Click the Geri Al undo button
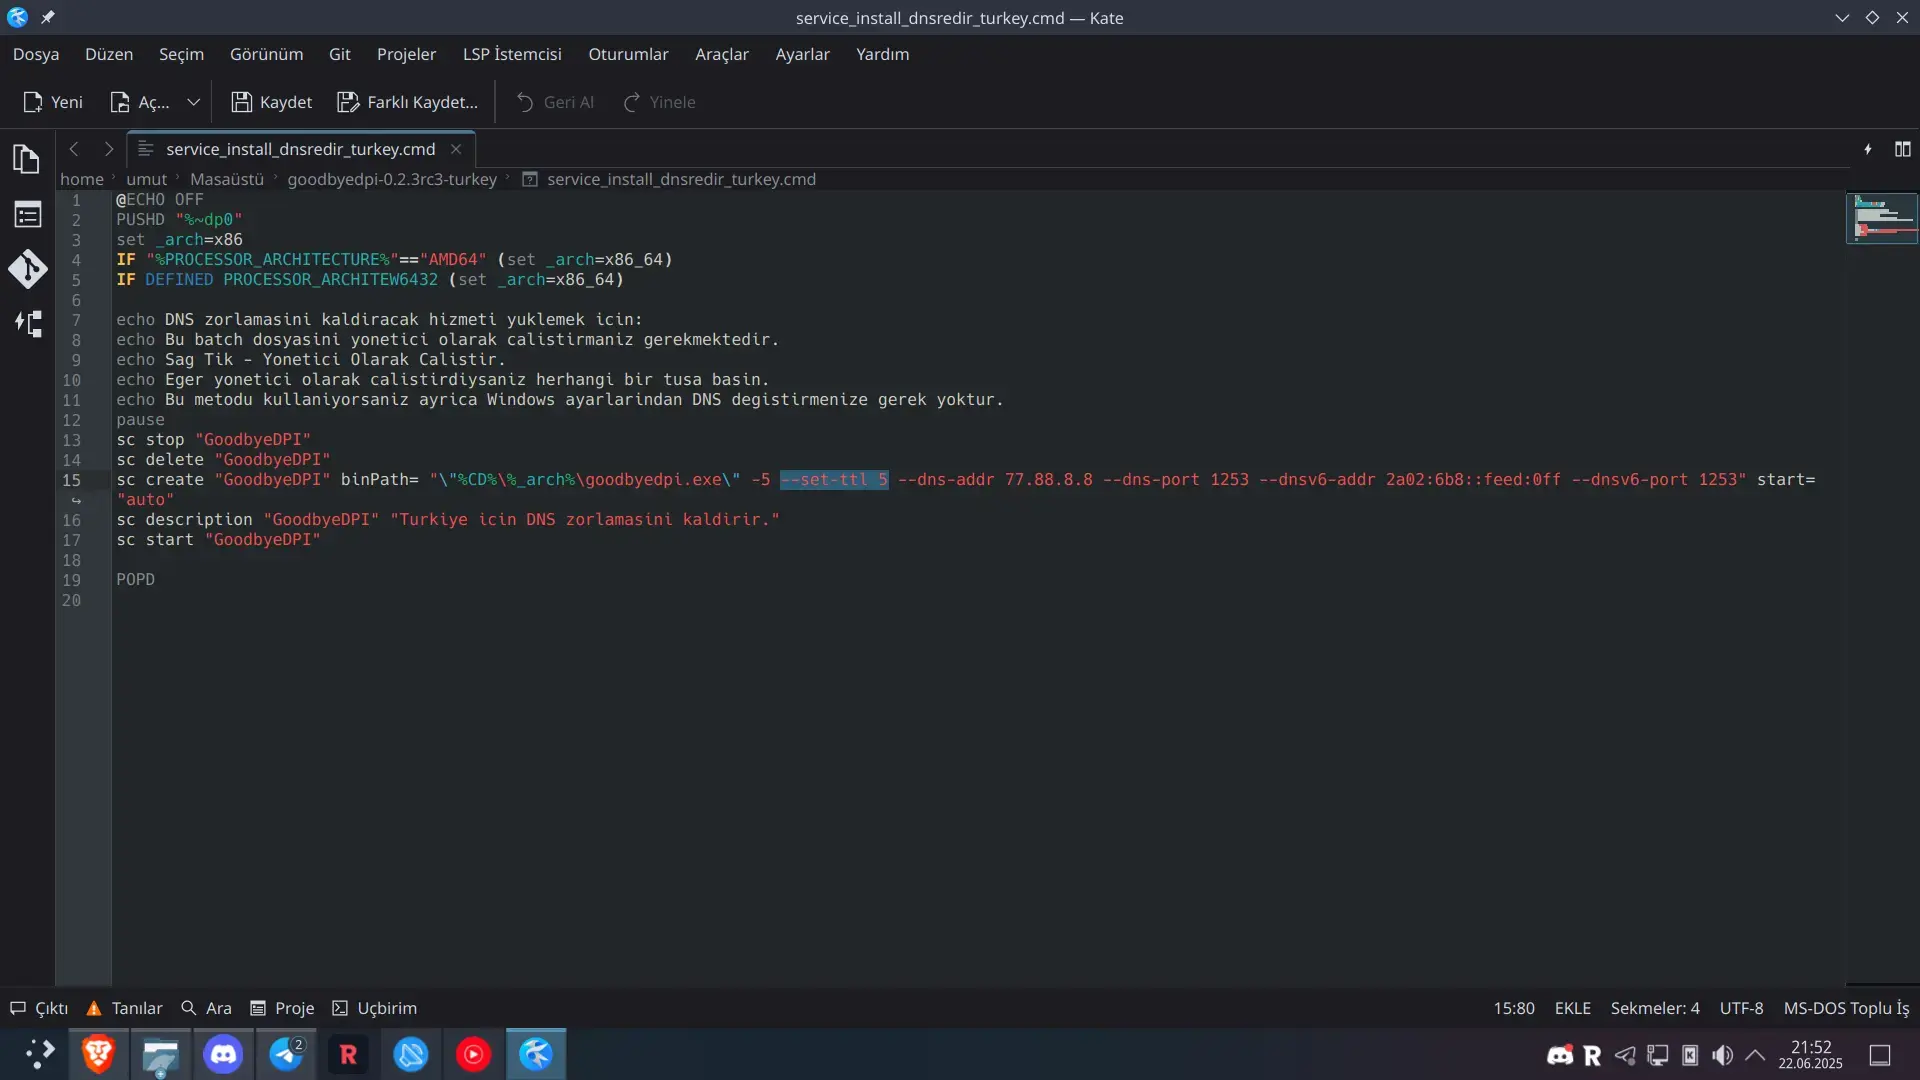This screenshot has width=1920, height=1080. 555,102
